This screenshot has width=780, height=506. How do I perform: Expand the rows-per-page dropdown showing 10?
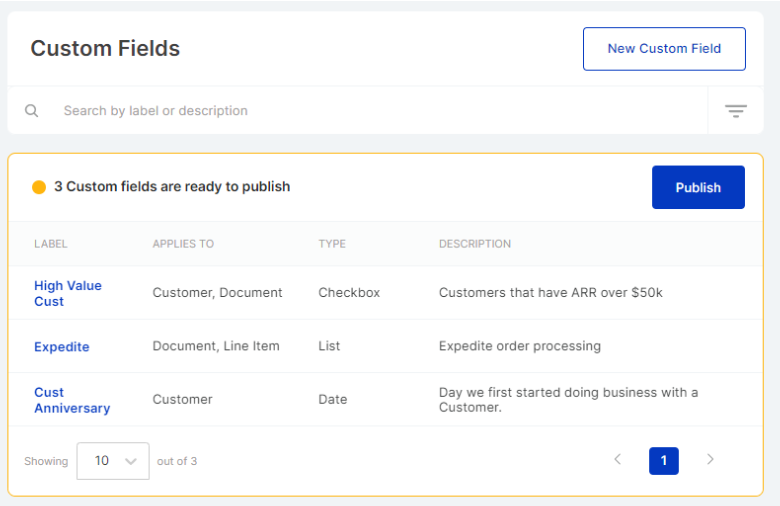coord(113,461)
